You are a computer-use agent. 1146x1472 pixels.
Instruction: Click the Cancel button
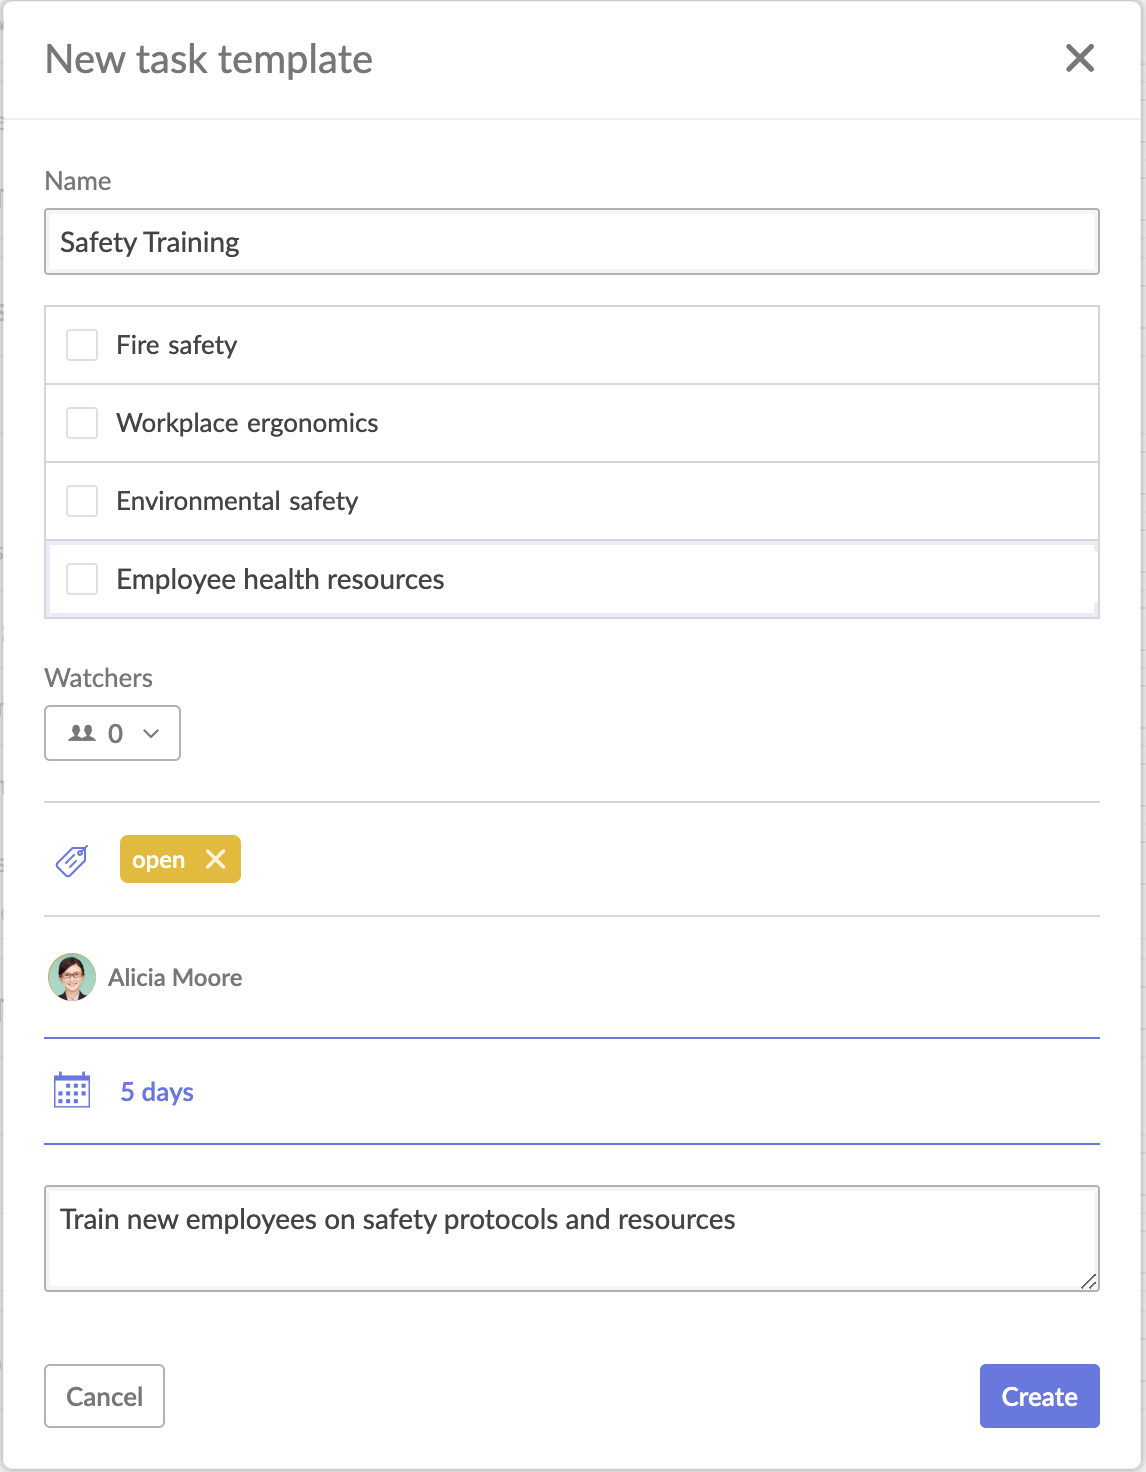[104, 1396]
